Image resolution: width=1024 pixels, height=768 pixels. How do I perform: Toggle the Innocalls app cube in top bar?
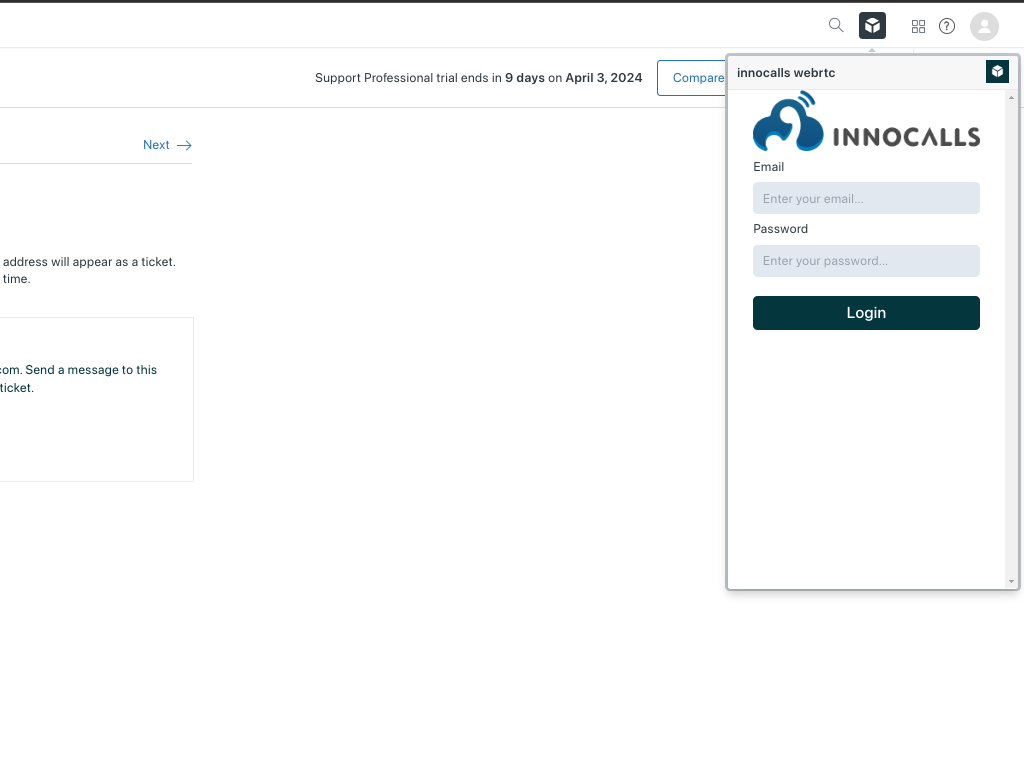point(872,26)
